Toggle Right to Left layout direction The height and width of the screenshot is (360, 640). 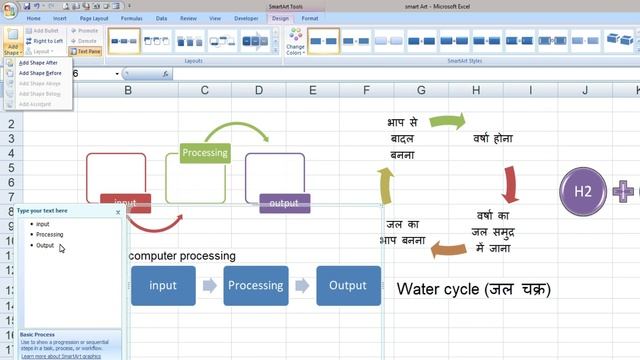tap(44, 41)
